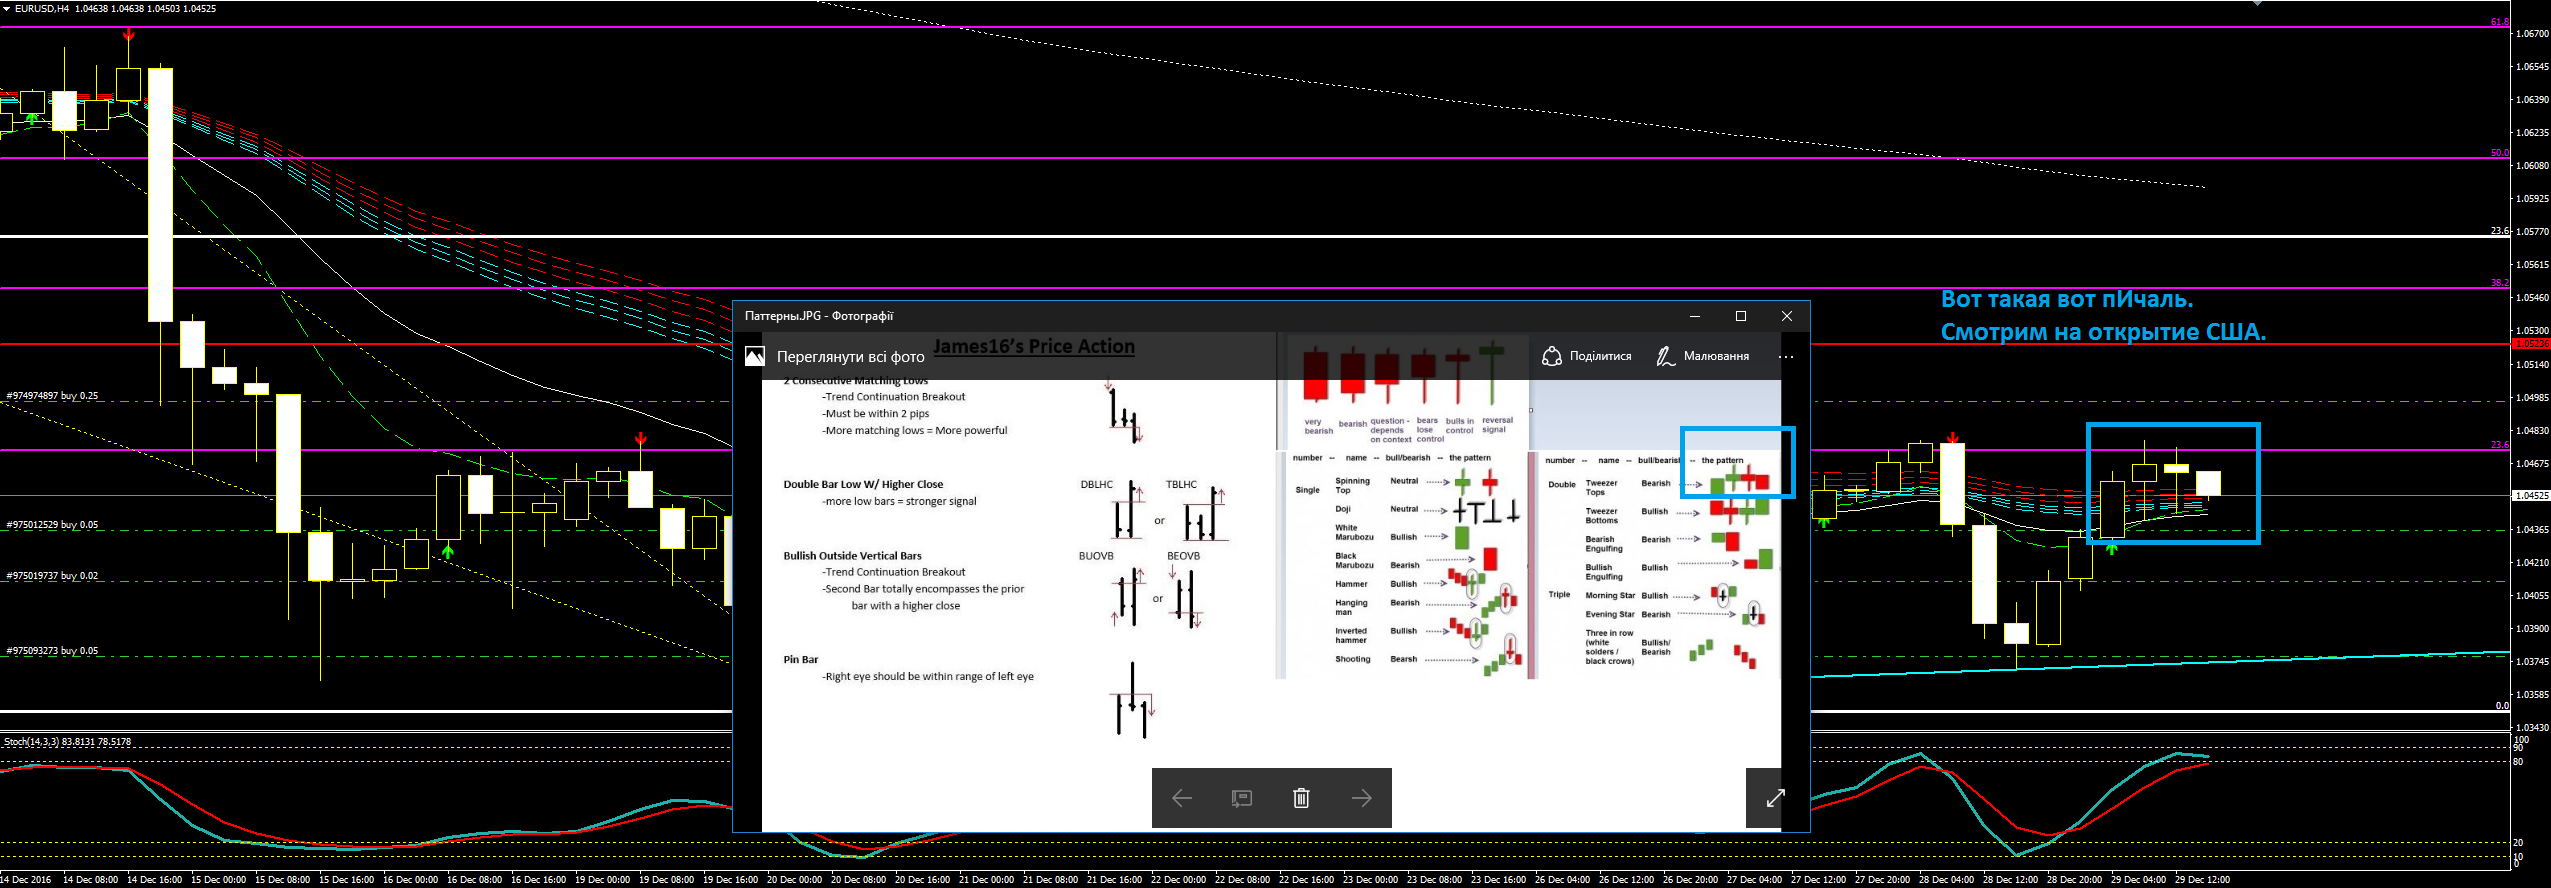The height and width of the screenshot is (888, 2551).
Task: Delete the photo with trash icon
Action: [x=1301, y=798]
